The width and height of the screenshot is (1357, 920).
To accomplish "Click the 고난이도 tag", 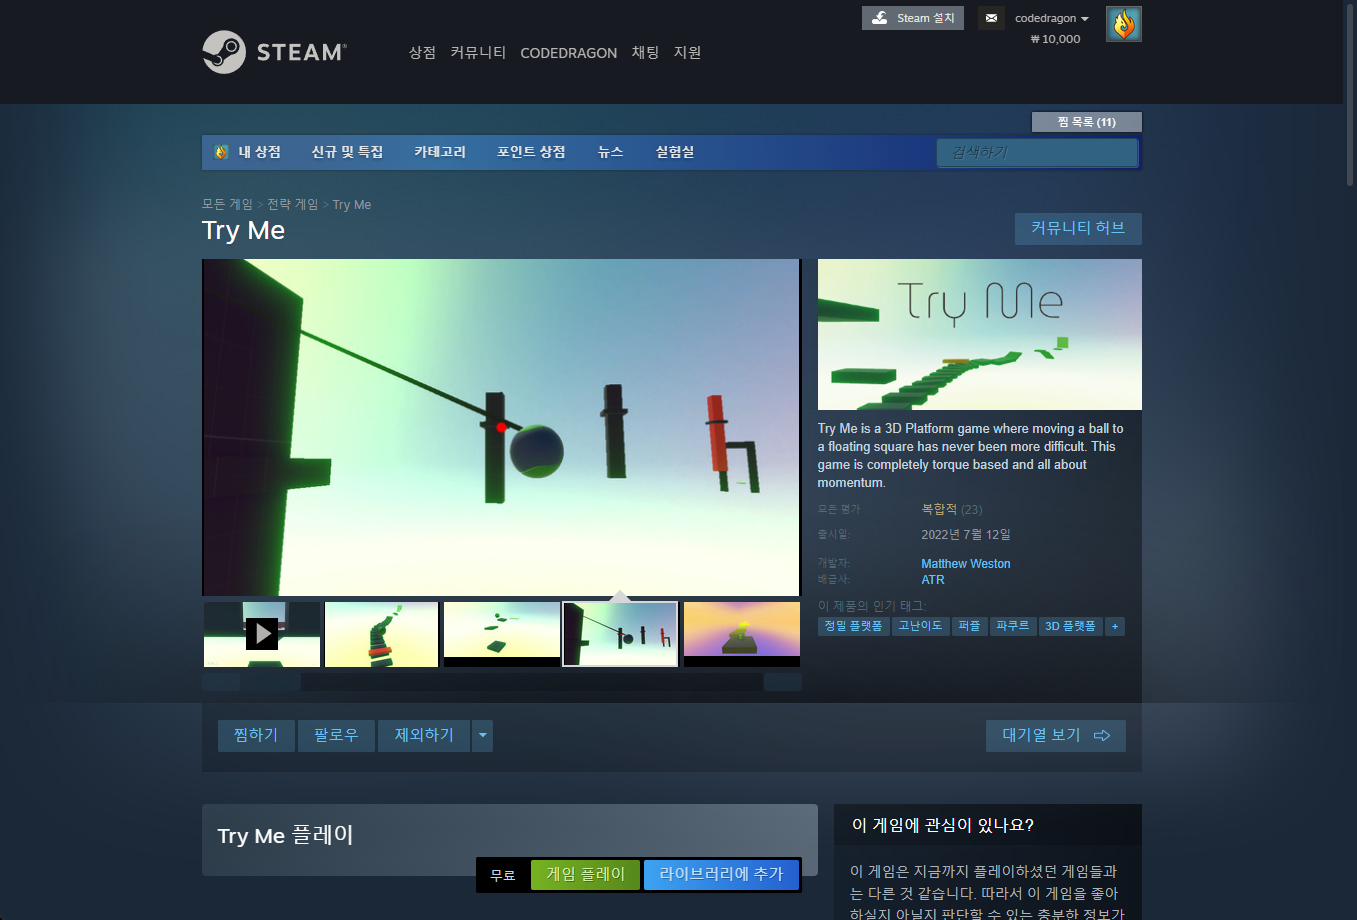I will [x=920, y=626].
